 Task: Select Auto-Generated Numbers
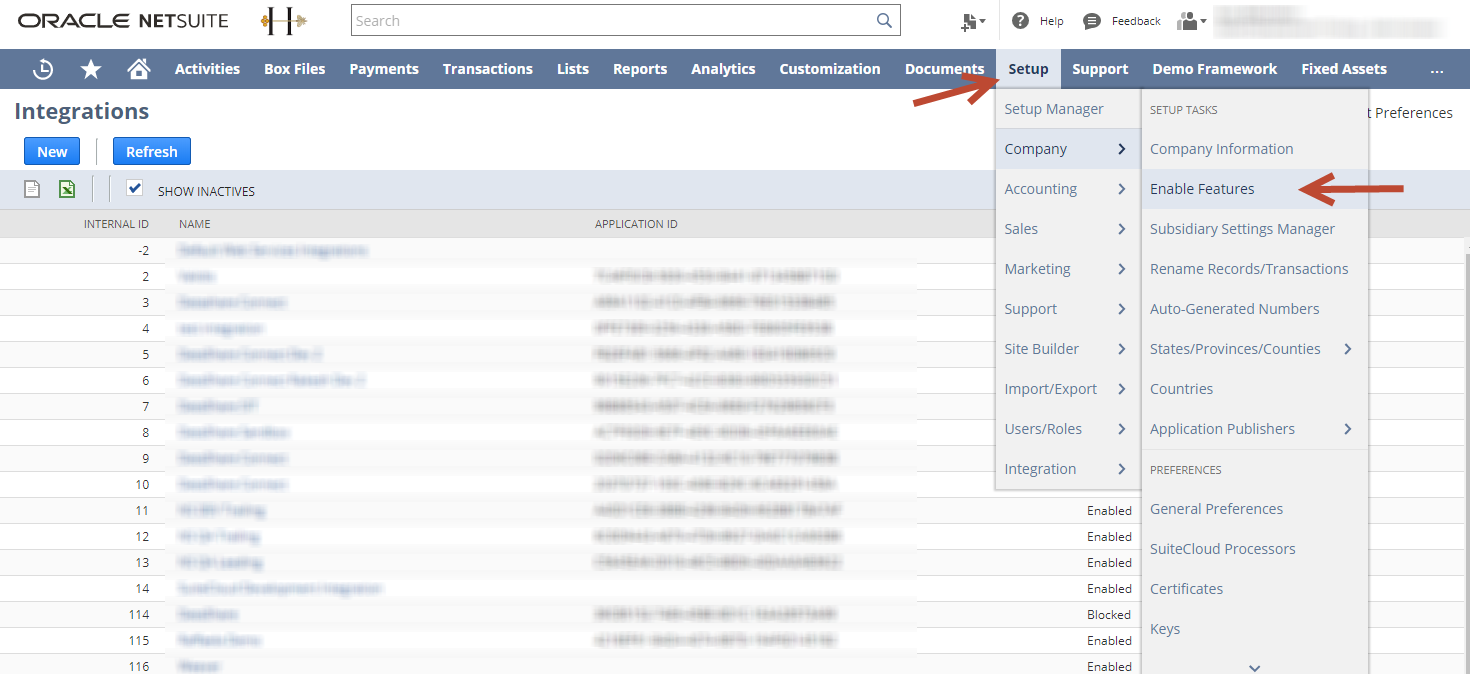pyautogui.click(x=1235, y=309)
